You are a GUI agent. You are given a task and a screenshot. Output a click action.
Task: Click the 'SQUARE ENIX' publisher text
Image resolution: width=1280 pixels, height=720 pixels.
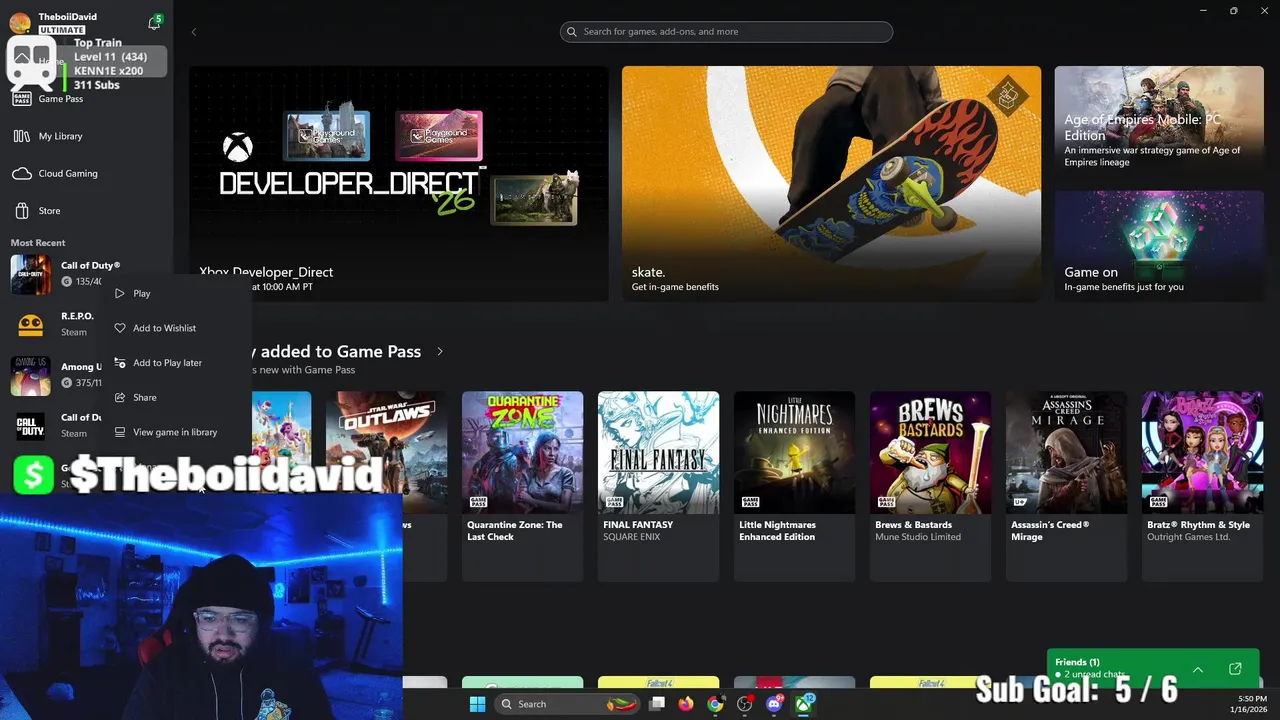632,537
